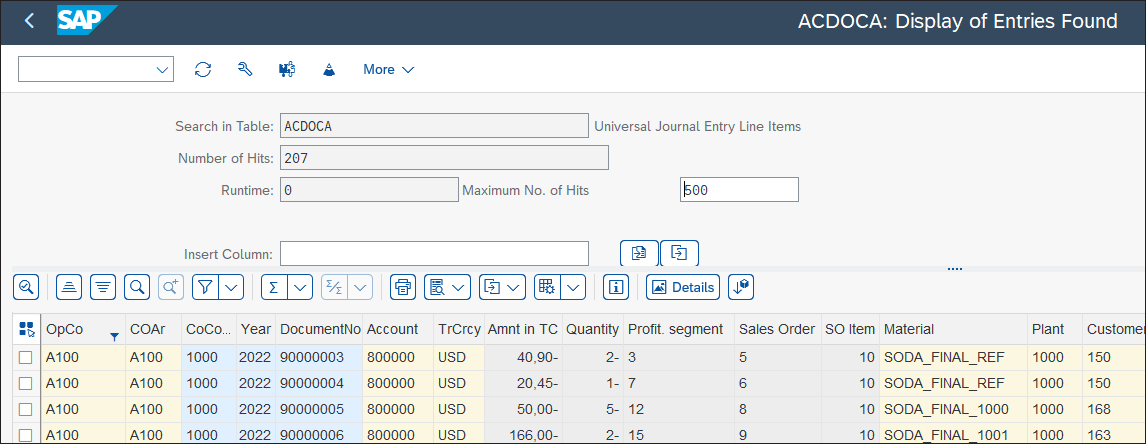This screenshot has width=1146, height=444.
Task: Expand the layout options dropdown arrow
Action: pyautogui.click(x=573, y=287)
